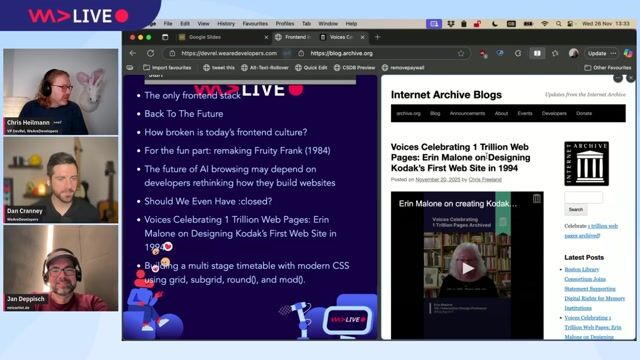The width and height of the screenshot is (640, 360).
Task: Add this page to favourites with star icon
Action: [x=461, y=53]
